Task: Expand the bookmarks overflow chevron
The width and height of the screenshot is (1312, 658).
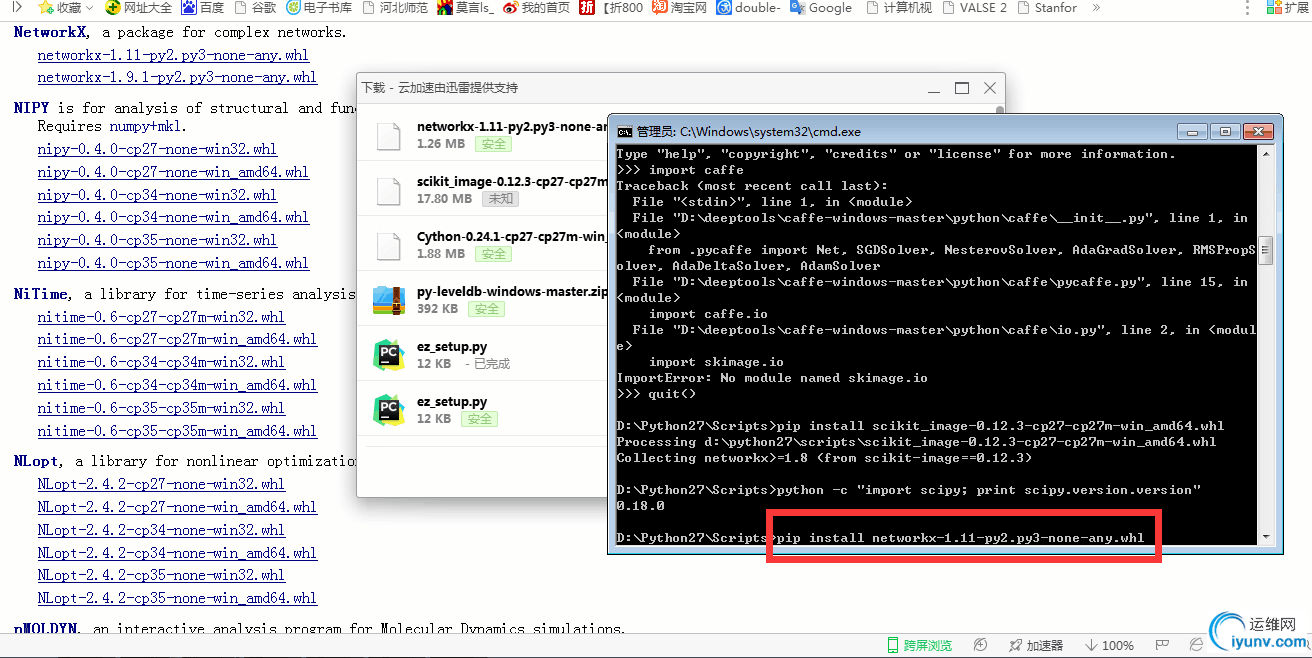Action: point(1096,7)
